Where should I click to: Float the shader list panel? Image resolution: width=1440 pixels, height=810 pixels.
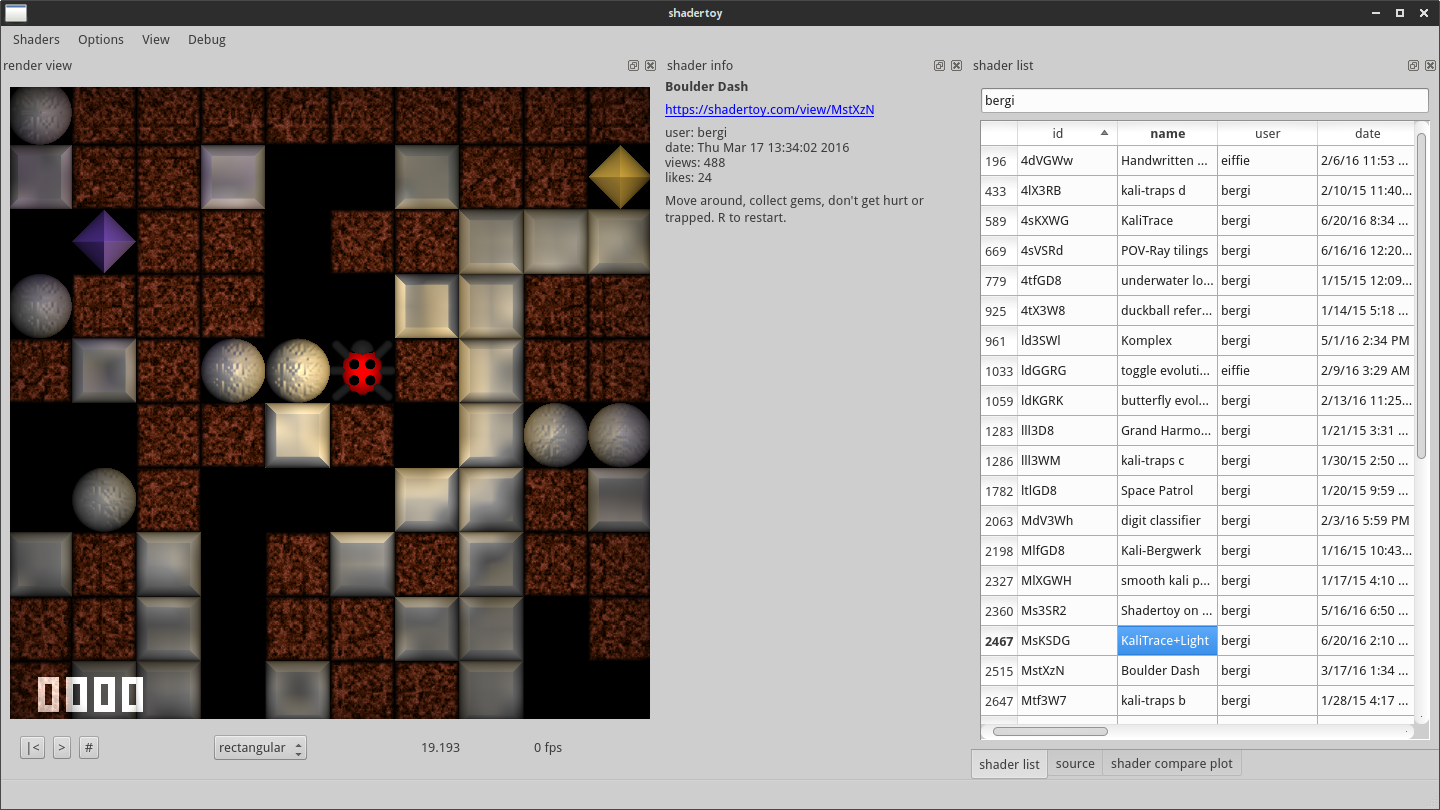1413,65
